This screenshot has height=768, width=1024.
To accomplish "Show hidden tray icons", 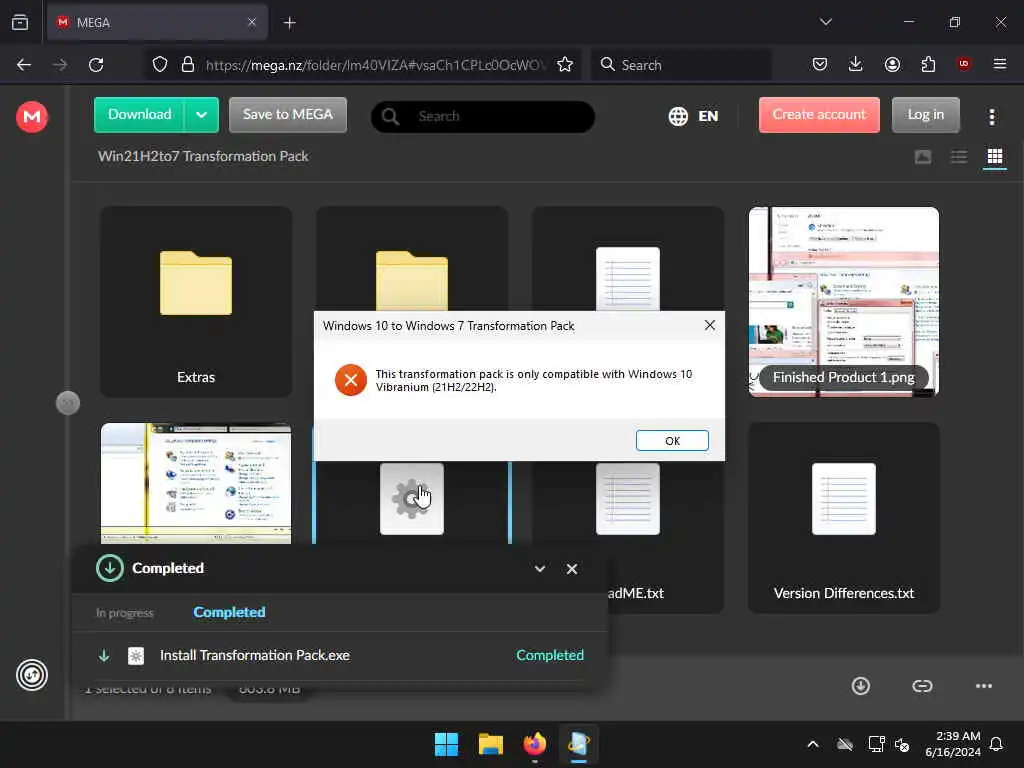I will coord(812,744).
